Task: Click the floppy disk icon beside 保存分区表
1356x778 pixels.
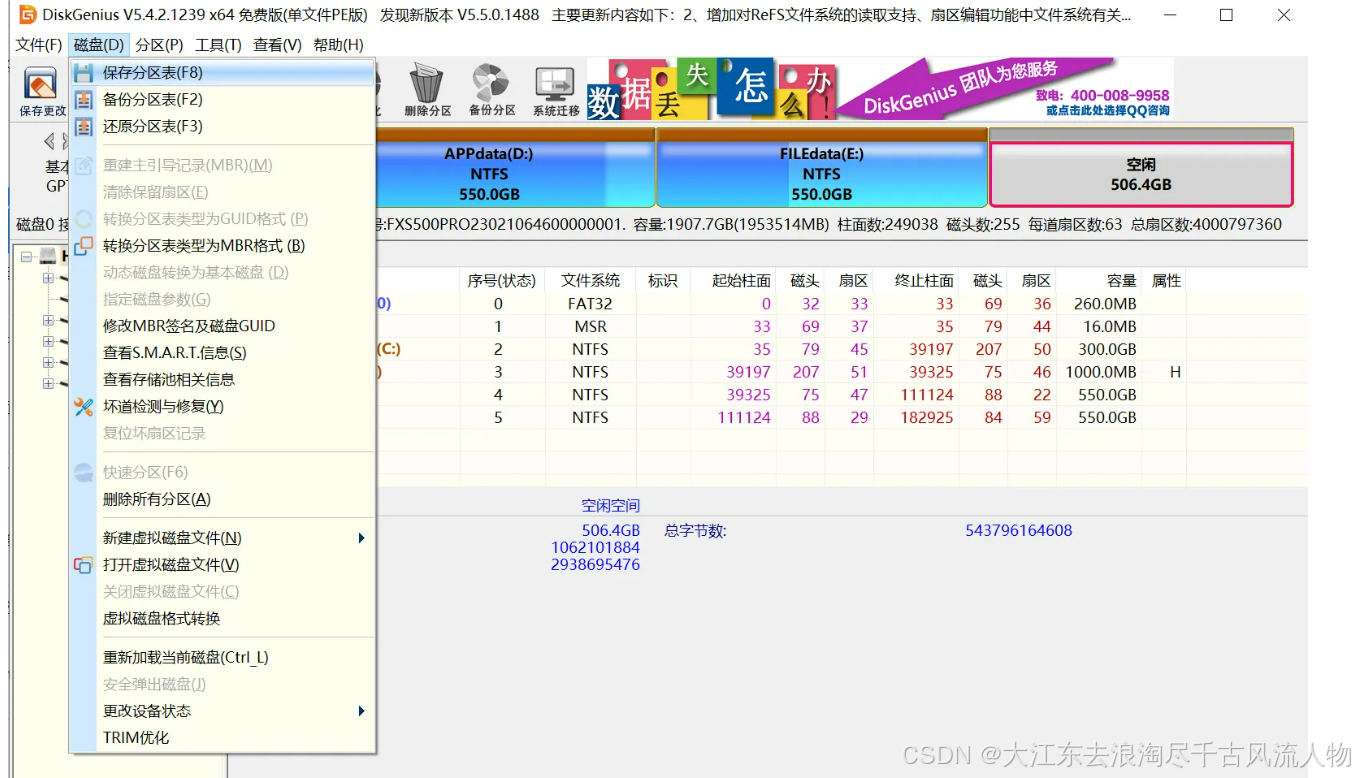Action: pyautogui.click(x=84, y=73)
